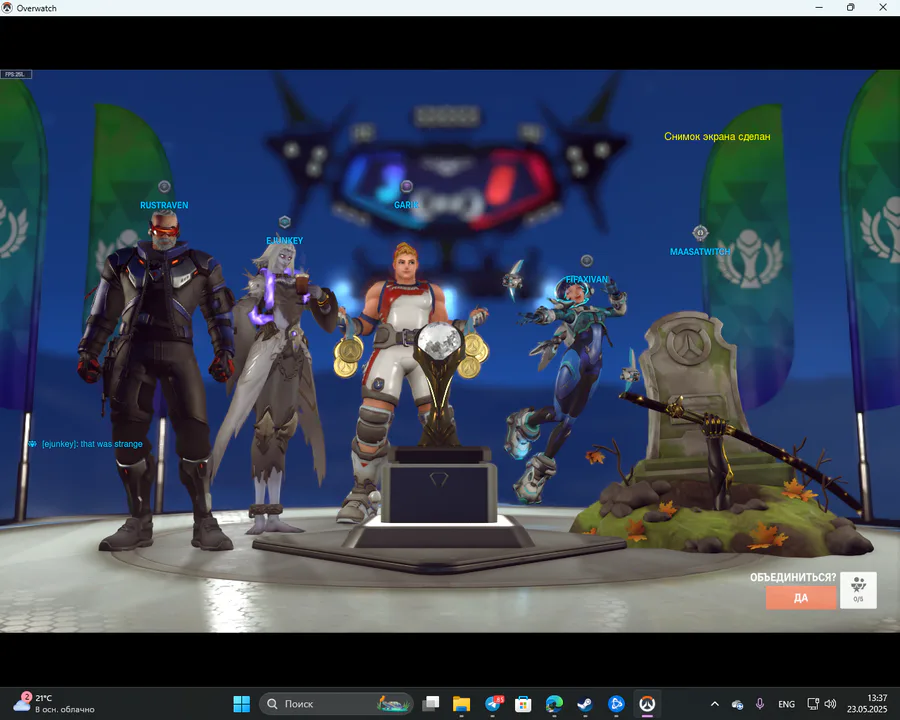Image resolution: width=900 pixels, height=720 pixels.
Task: Click the rank badge above RUSTRAVEN
Action: coord(164,187)
